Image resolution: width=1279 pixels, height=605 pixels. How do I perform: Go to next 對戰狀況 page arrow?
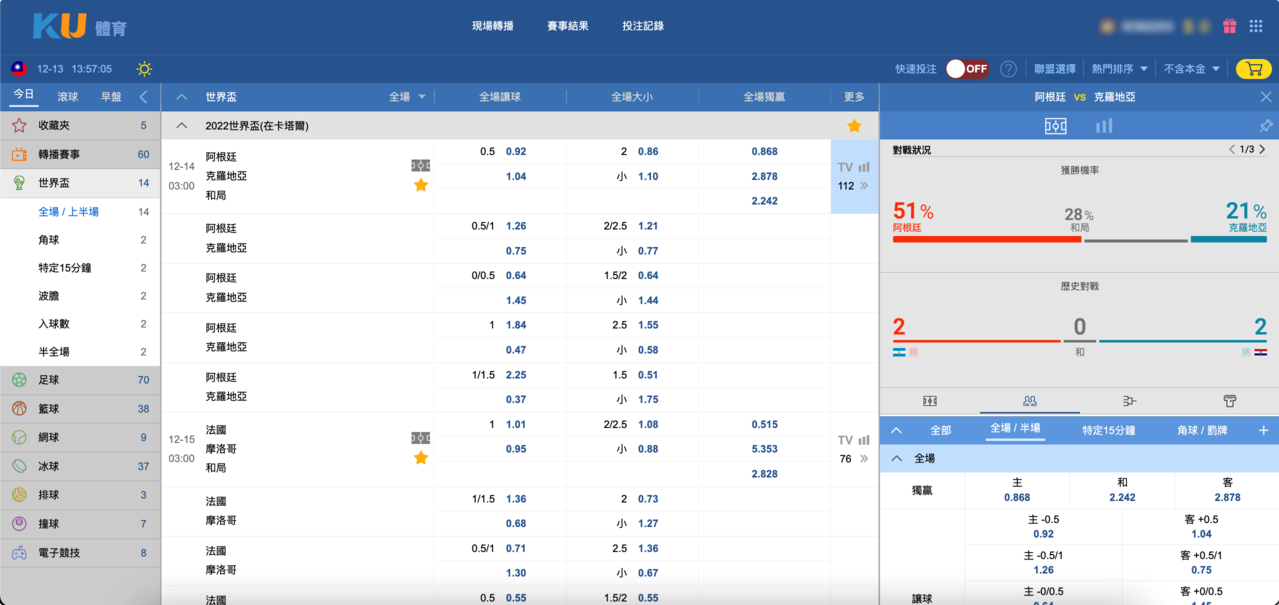1263,150
